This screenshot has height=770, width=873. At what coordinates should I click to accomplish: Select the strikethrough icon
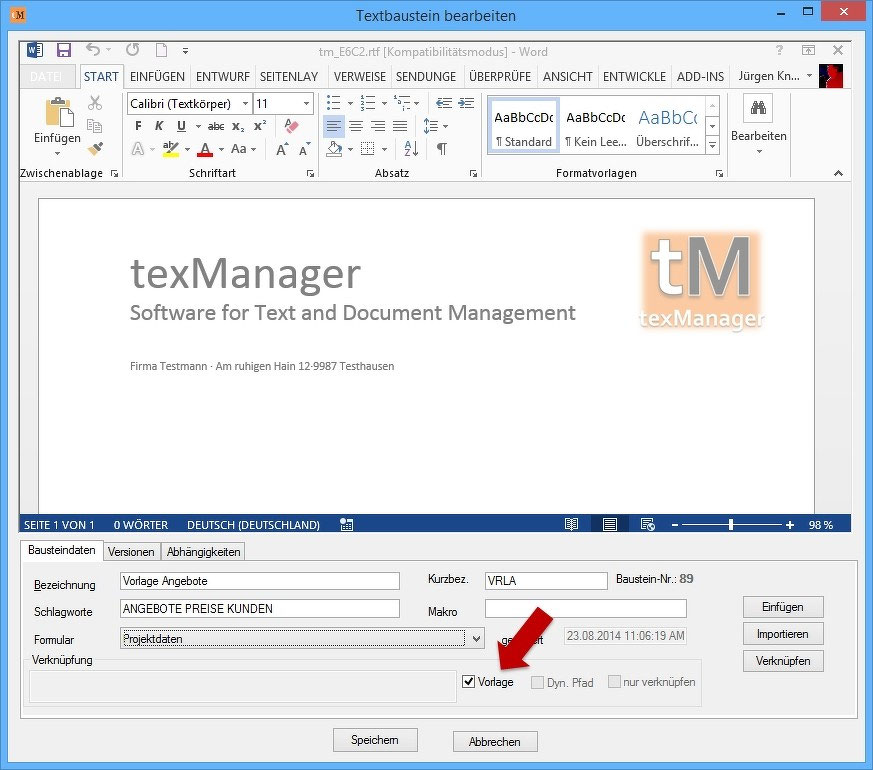(x=215, y=125)
